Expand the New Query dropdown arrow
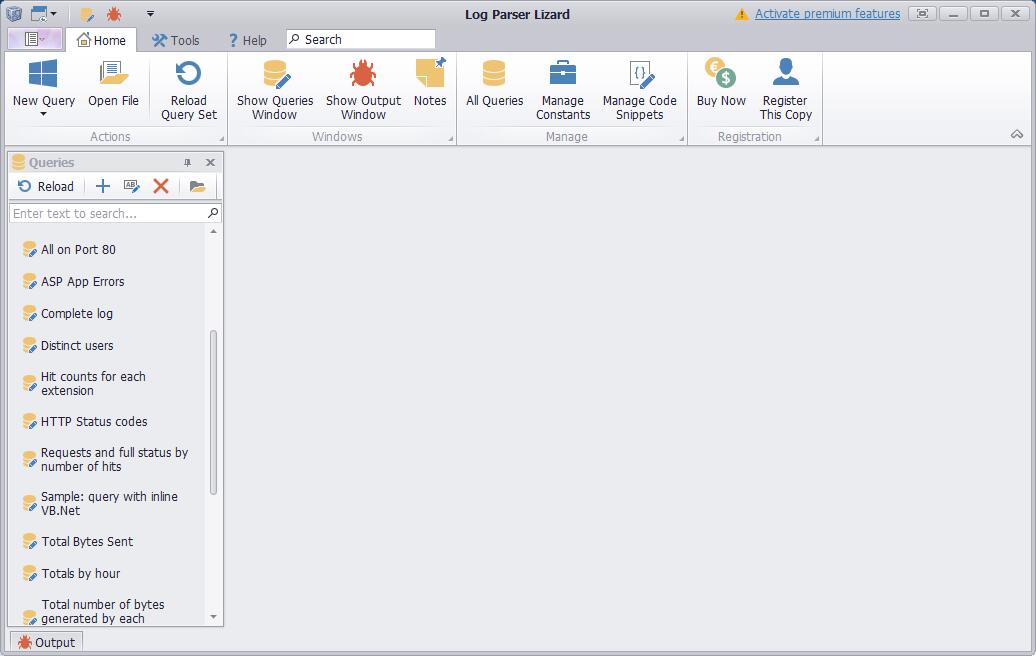1036x656 pixels. coord(44,114)
